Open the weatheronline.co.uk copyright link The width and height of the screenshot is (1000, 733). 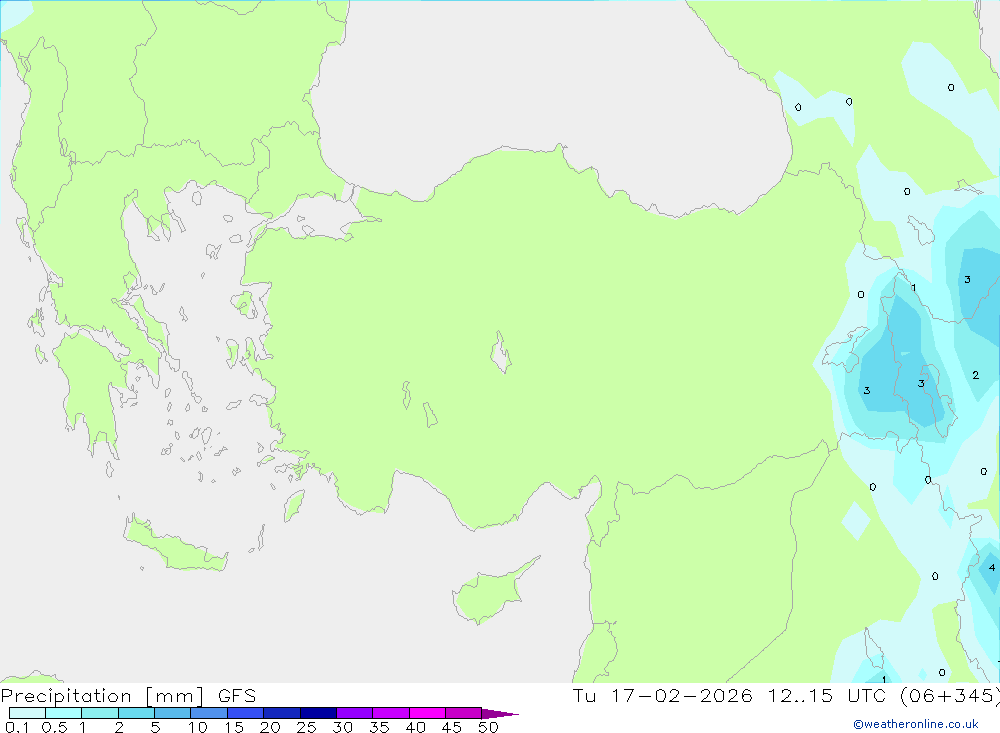[x=916, y=724]
